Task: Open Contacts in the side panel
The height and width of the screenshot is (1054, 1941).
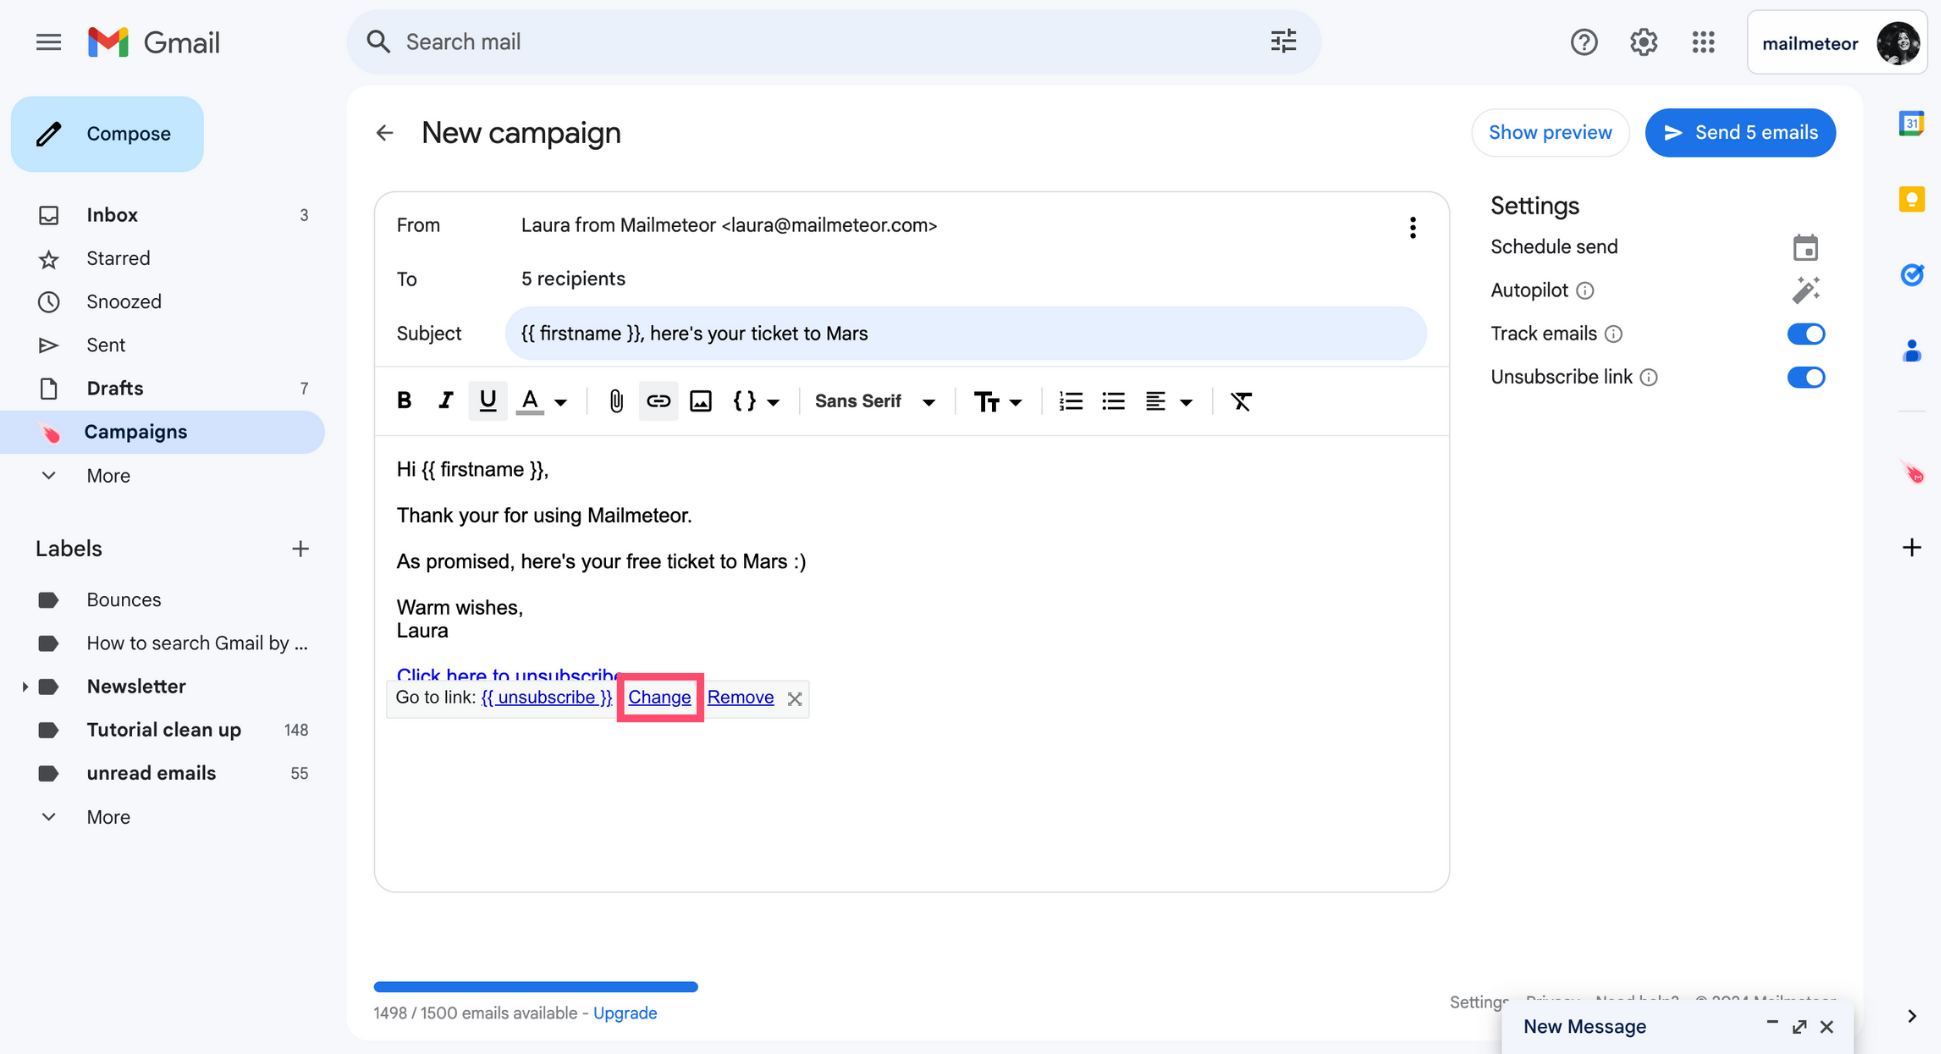Action: coord(1911,351)
